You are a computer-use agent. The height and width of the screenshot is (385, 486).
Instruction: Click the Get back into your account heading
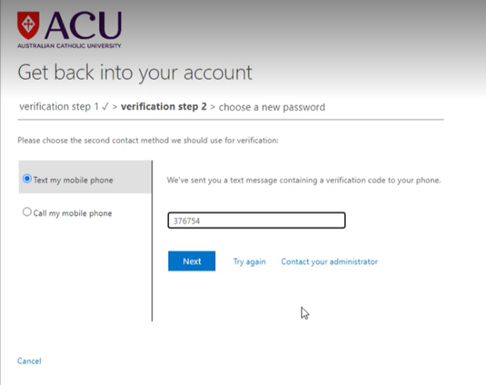[x=135, y=73]
